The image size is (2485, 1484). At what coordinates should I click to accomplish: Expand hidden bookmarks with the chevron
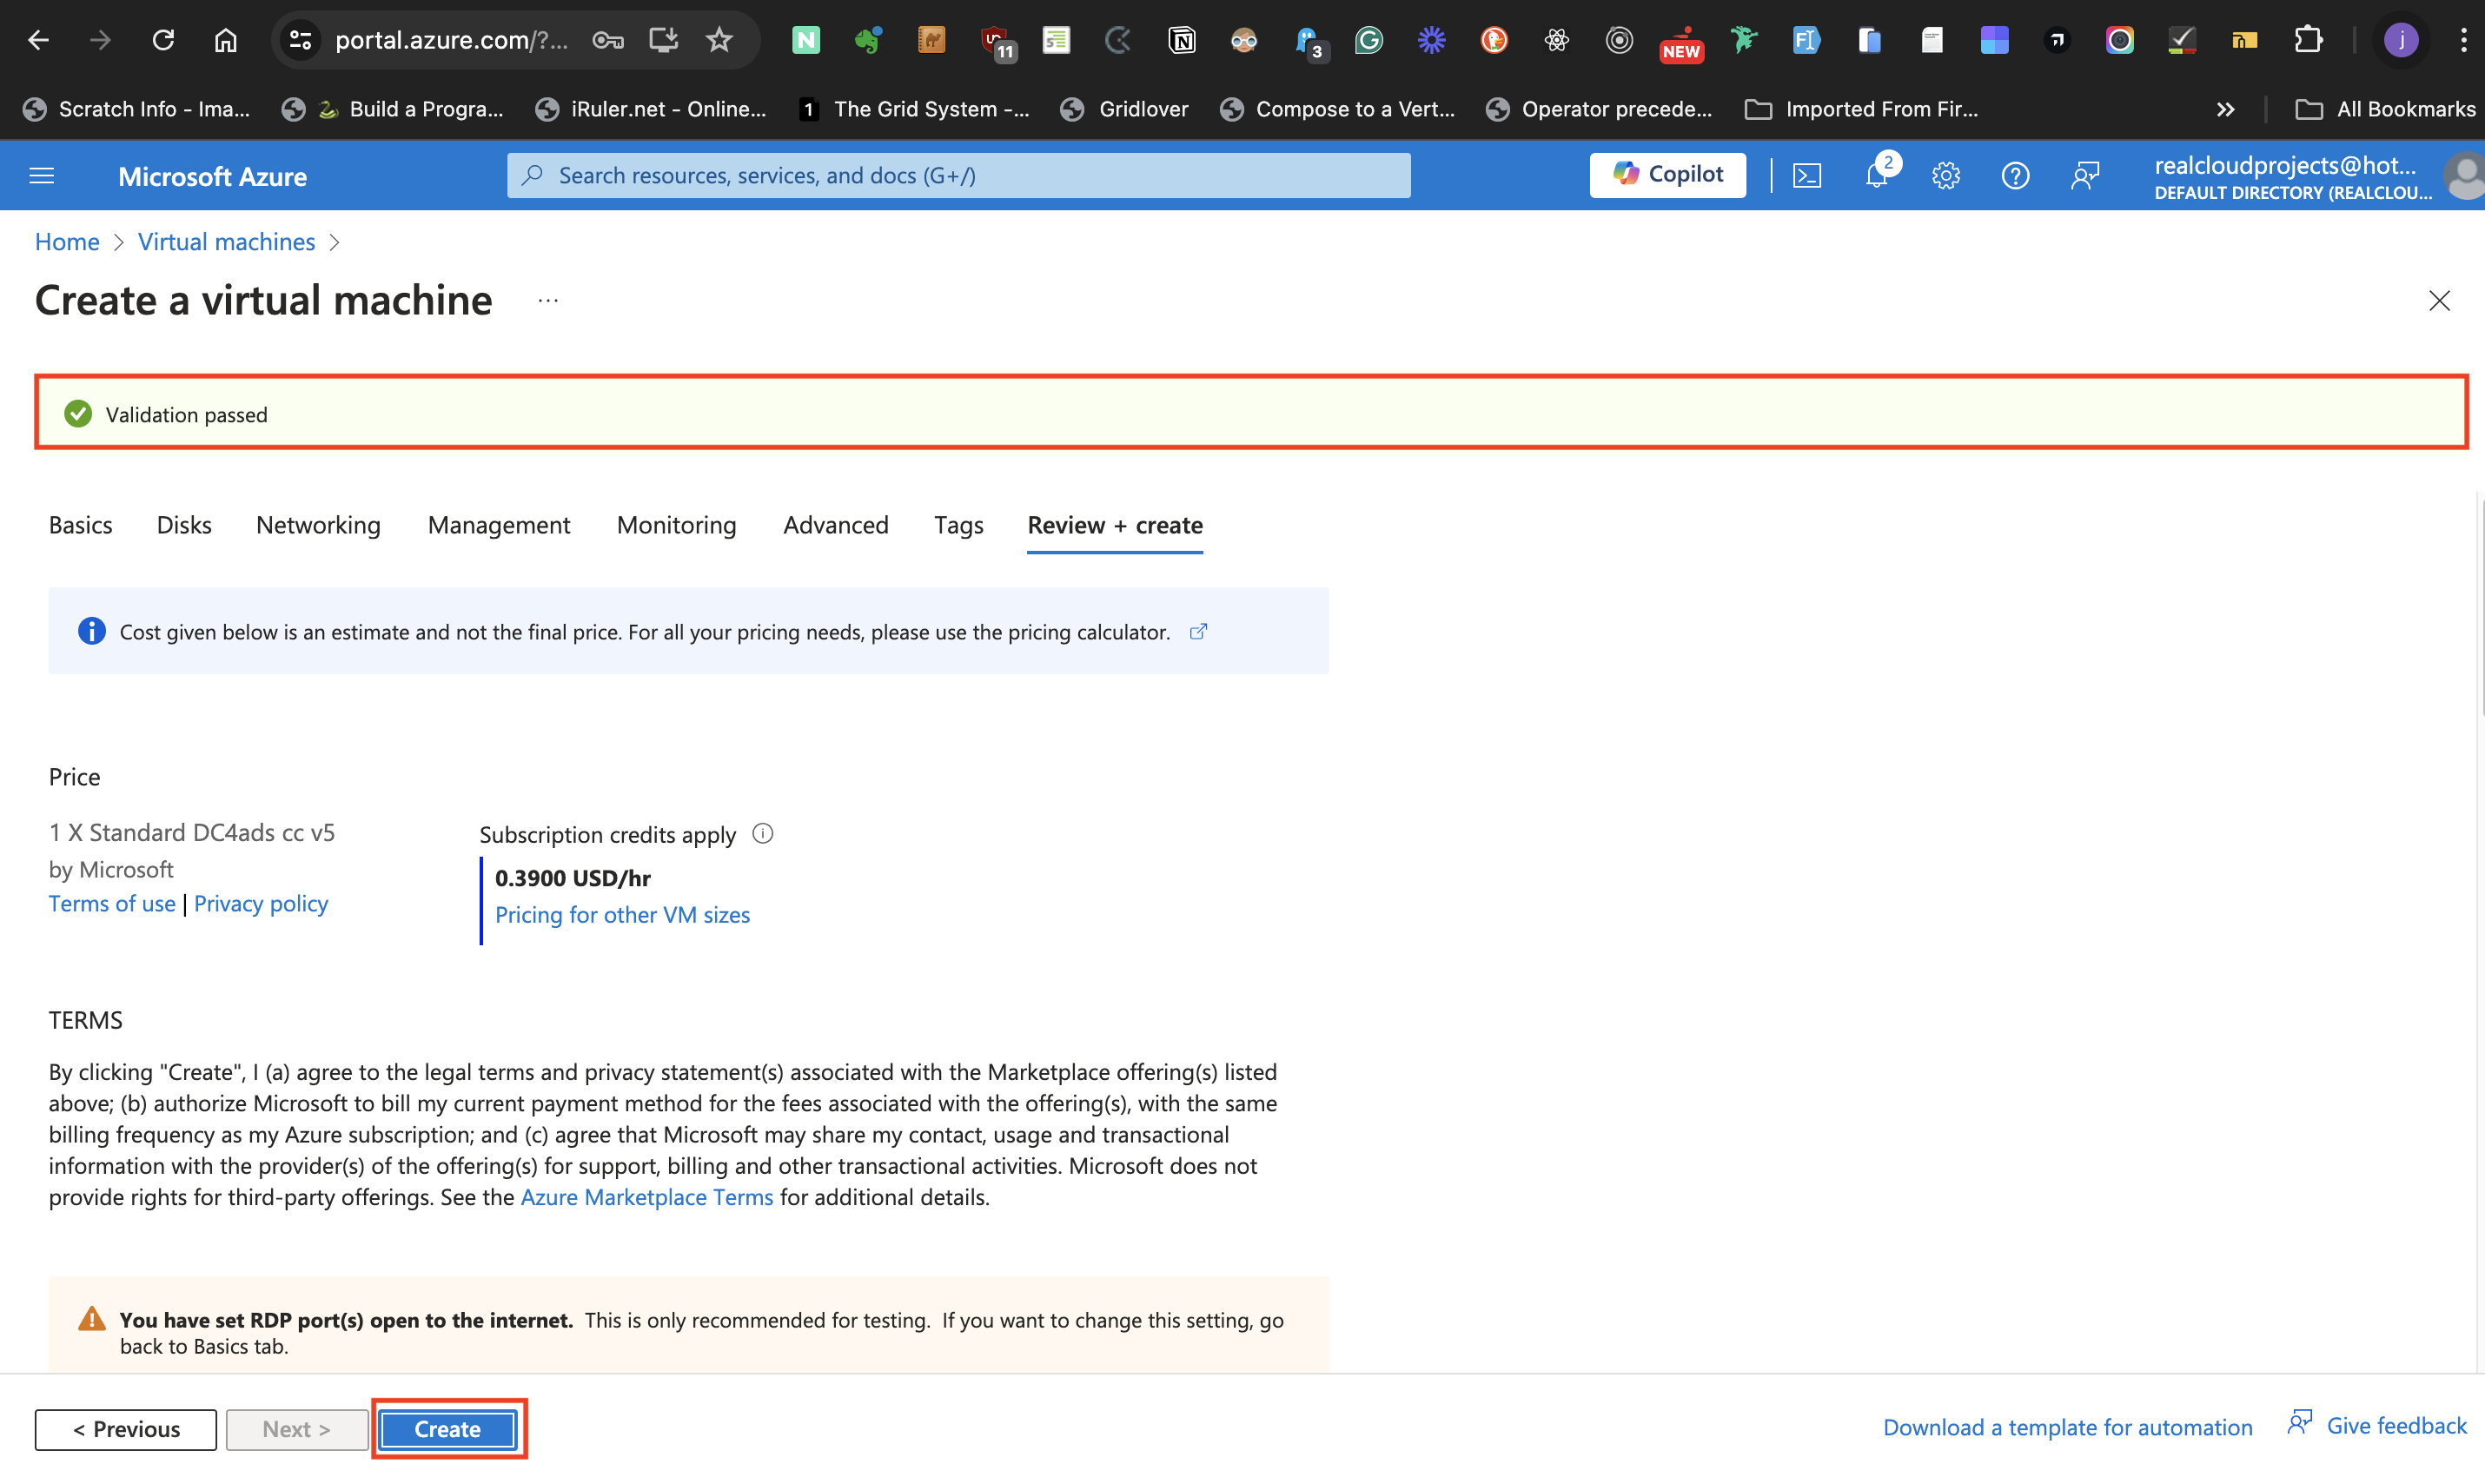click(2226, 109)
